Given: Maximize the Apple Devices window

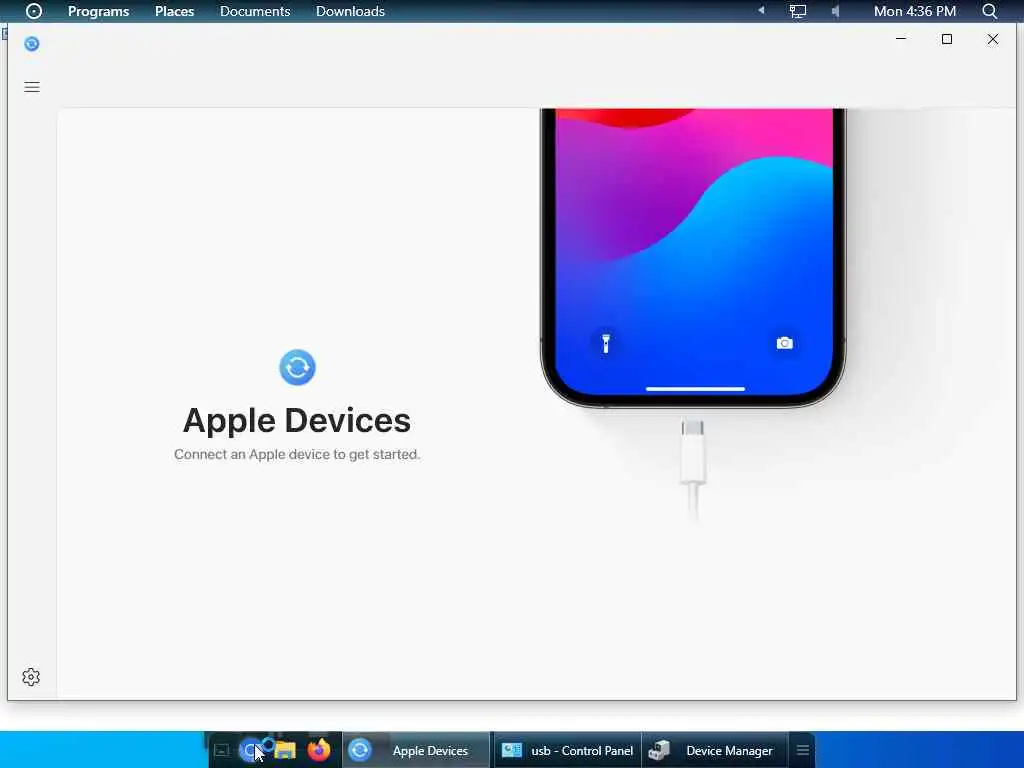Looking at the screenshot, I should point(947,39).
